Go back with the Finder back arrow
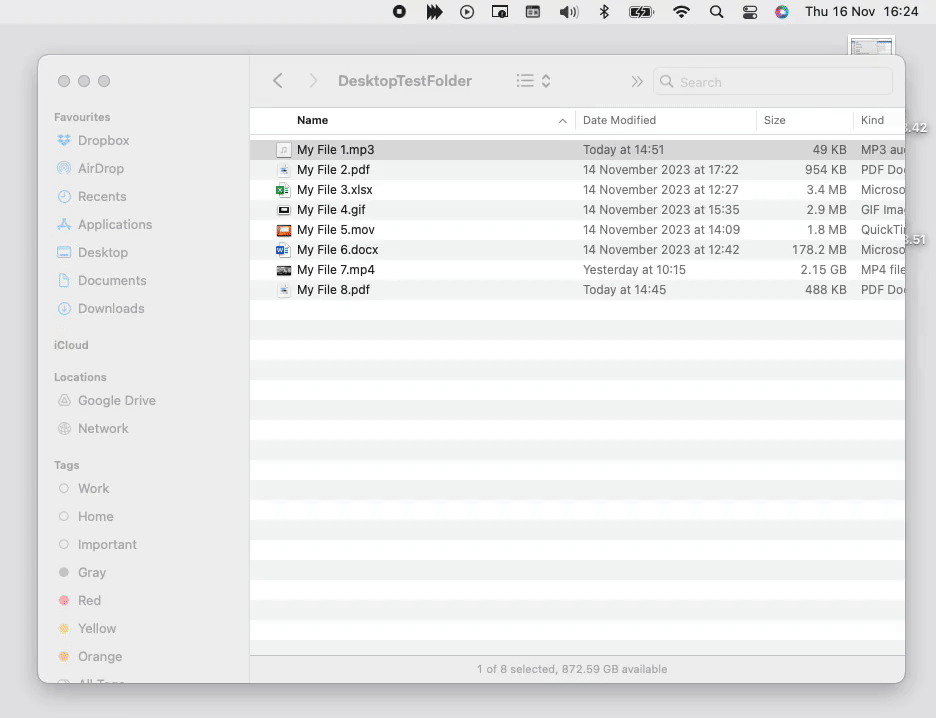The image size is (936, 718). tap(278, 81)
